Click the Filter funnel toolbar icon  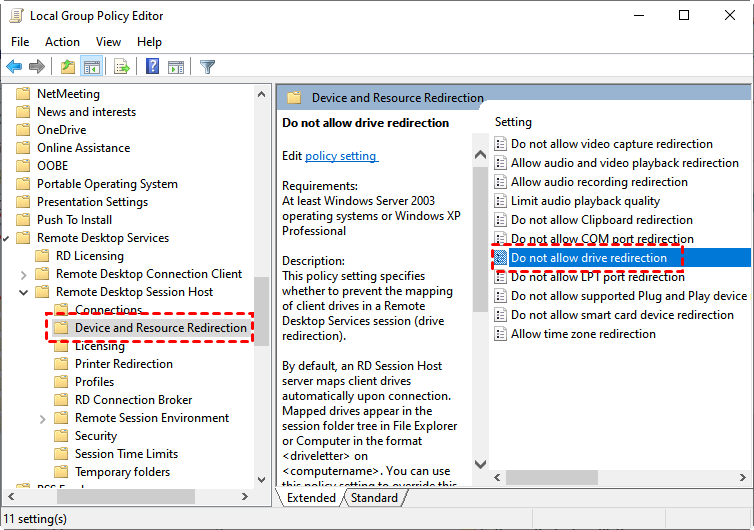click(207, 67)
